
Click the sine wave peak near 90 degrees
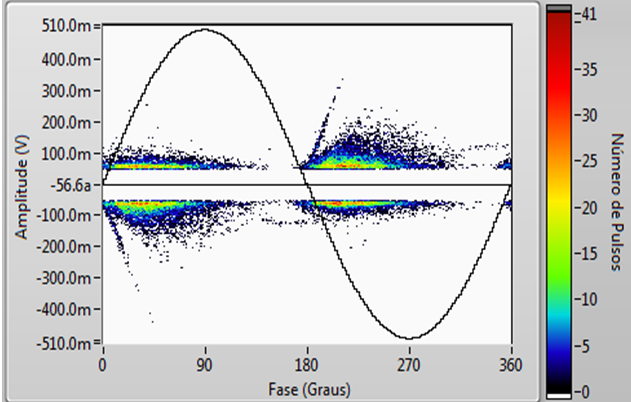point(205,29)
